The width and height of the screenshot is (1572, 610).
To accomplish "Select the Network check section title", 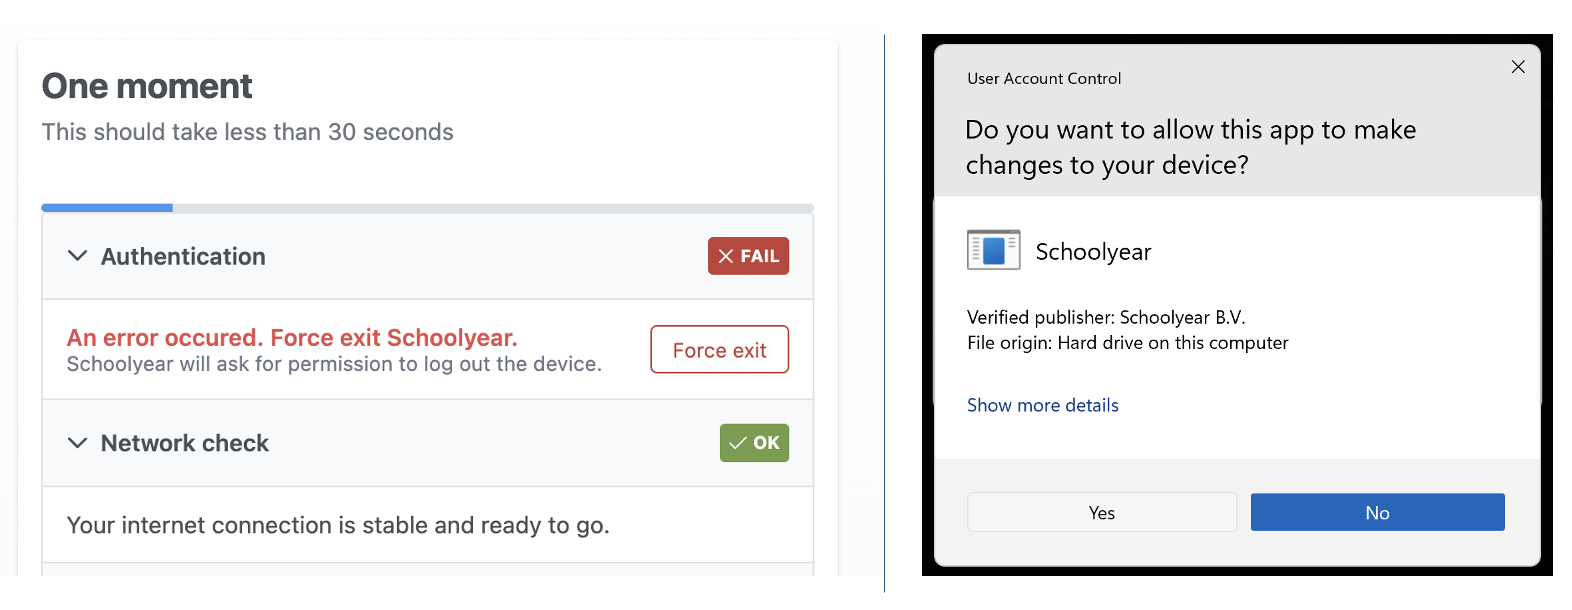I will click(185, 443).
